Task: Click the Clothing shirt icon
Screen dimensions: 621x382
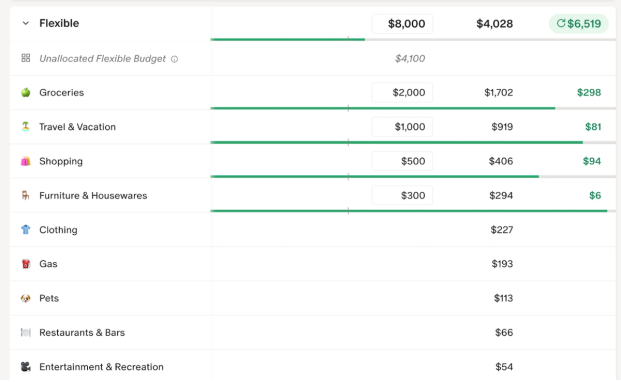Action: tap(26, 230)
